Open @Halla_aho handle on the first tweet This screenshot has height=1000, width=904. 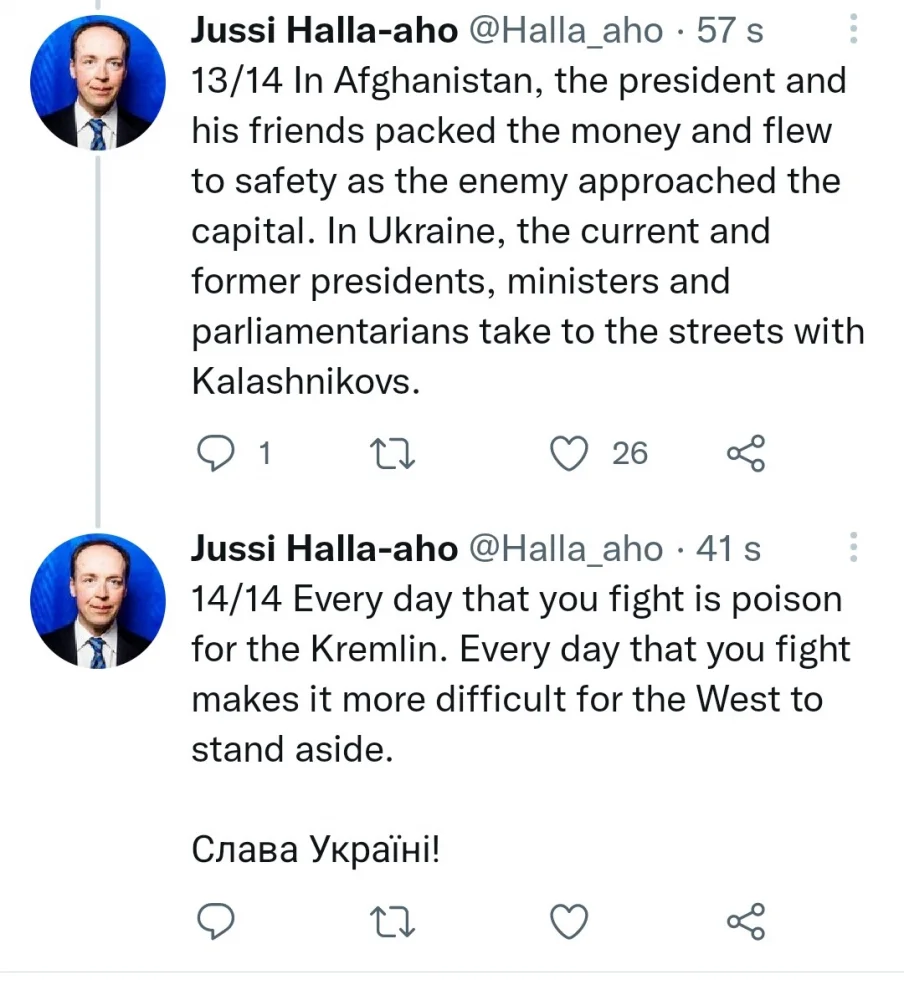[x=565, y=31]
